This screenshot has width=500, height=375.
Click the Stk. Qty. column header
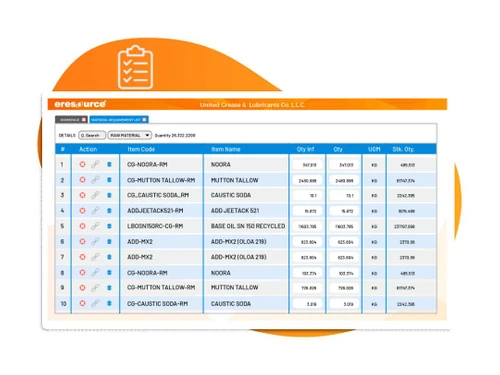[403, 149]
